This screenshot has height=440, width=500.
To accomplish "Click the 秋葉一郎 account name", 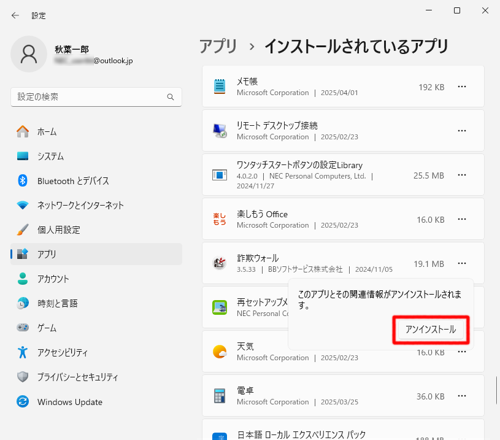I will tap(72, 49).
